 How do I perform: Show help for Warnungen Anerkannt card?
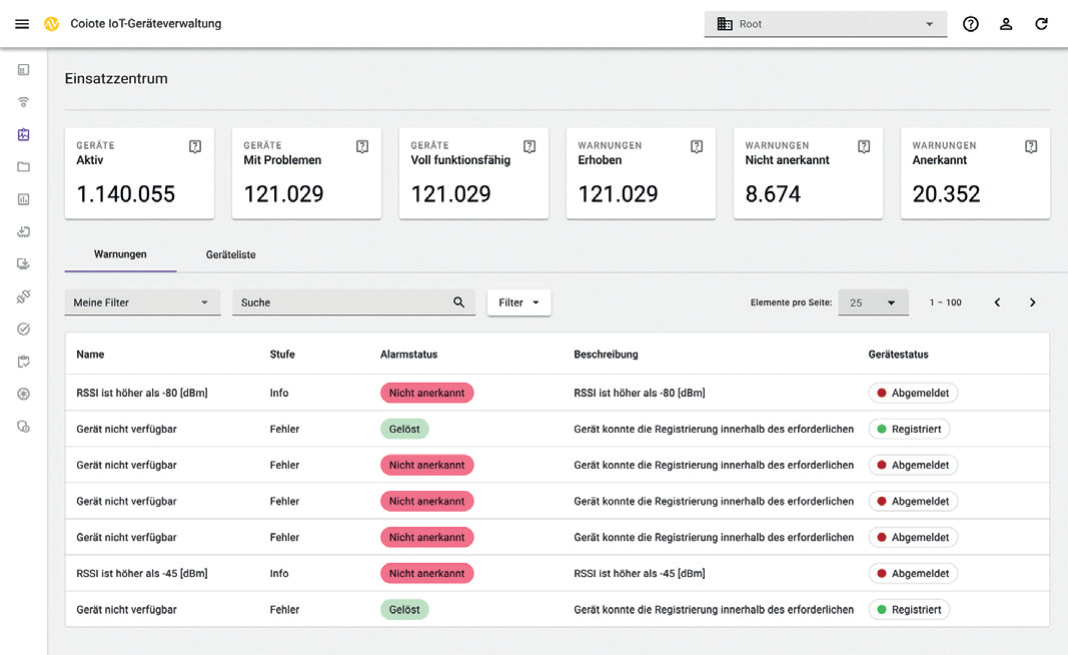[x=1031, y=147]
